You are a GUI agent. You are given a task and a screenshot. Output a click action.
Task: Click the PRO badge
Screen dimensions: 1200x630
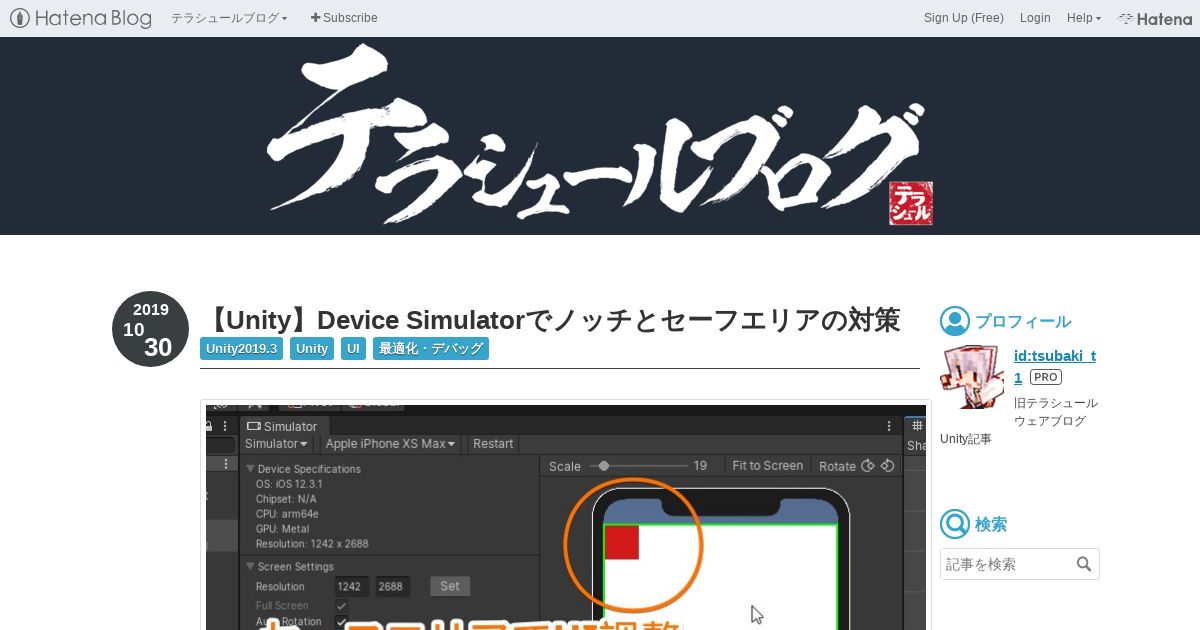point(1046,377)
